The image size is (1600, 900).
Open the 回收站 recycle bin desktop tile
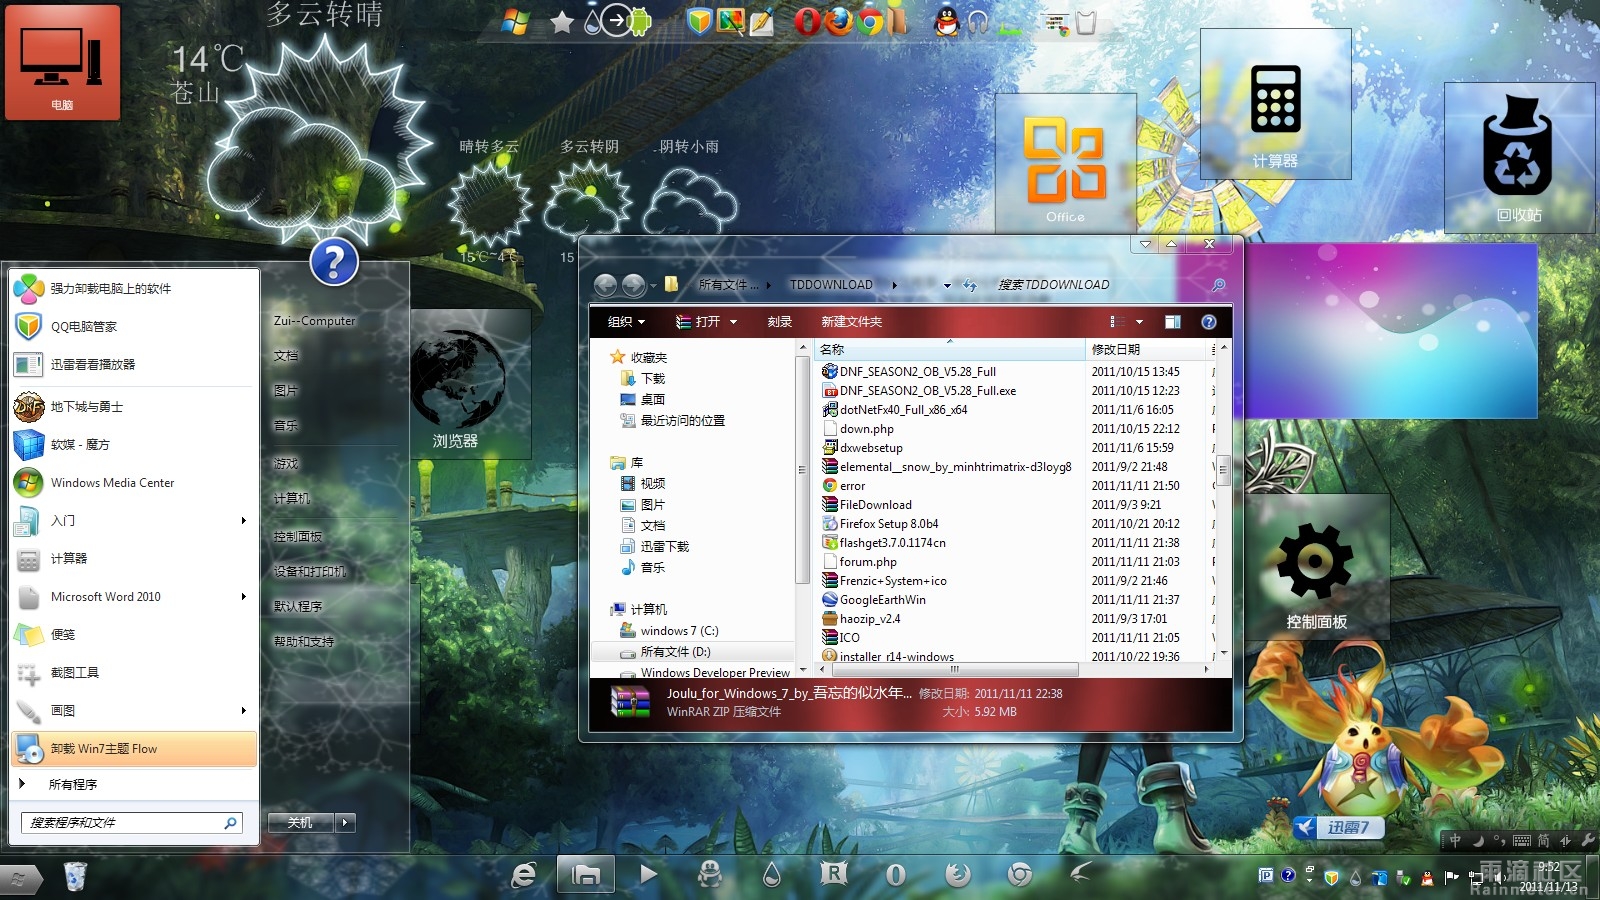[x=1519, y=158]
